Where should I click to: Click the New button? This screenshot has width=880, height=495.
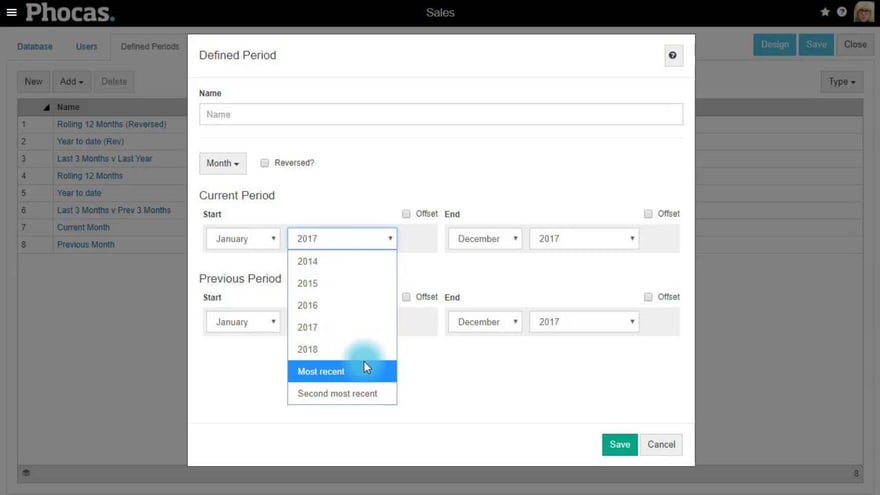34,82
